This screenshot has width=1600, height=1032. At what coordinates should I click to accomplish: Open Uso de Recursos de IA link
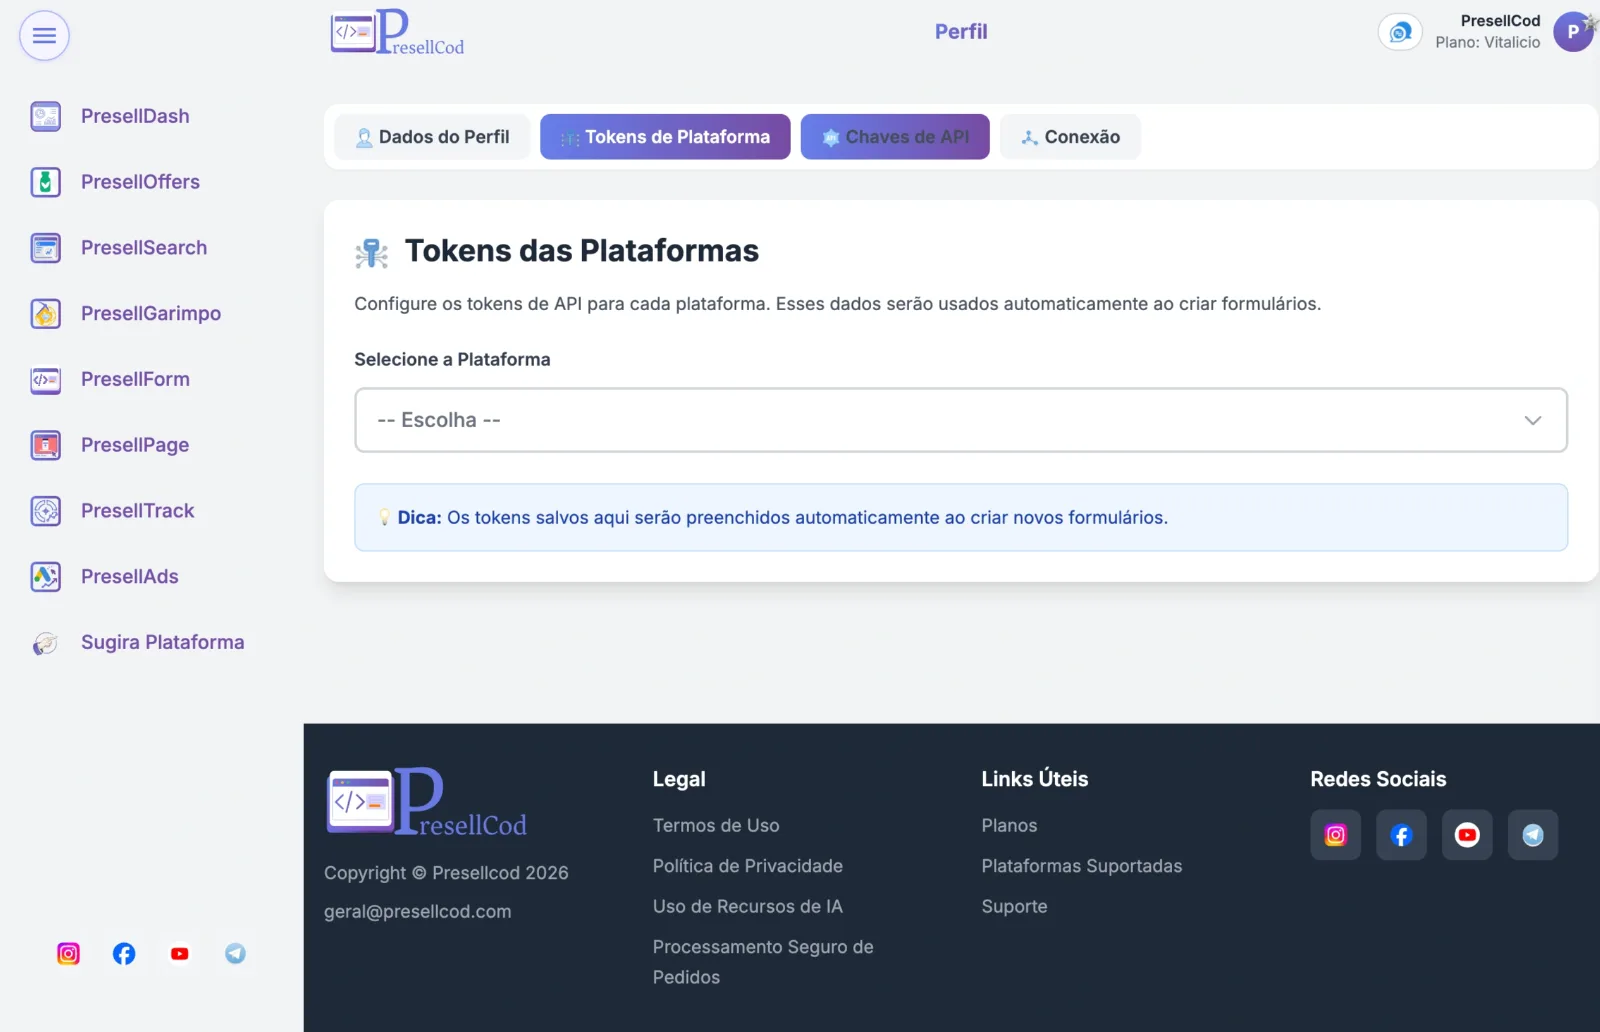pyautogui.click(x=748, y=907)
